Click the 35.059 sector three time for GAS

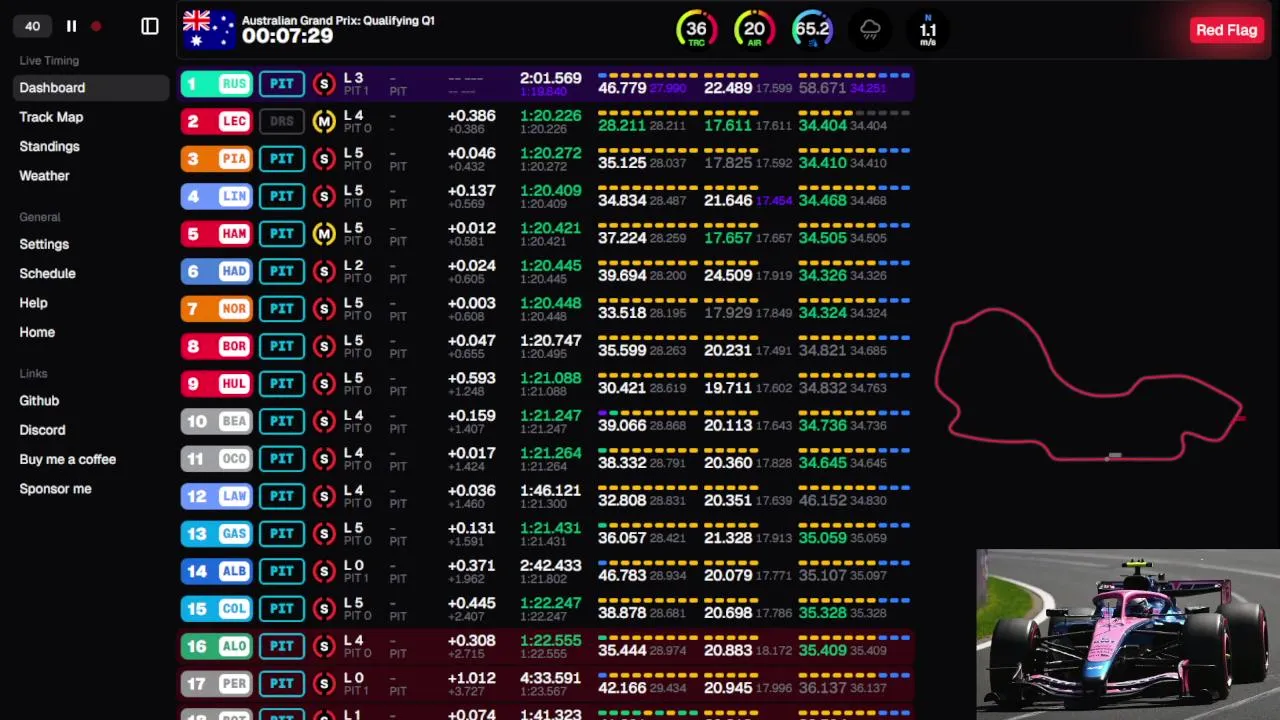(822, 538)
